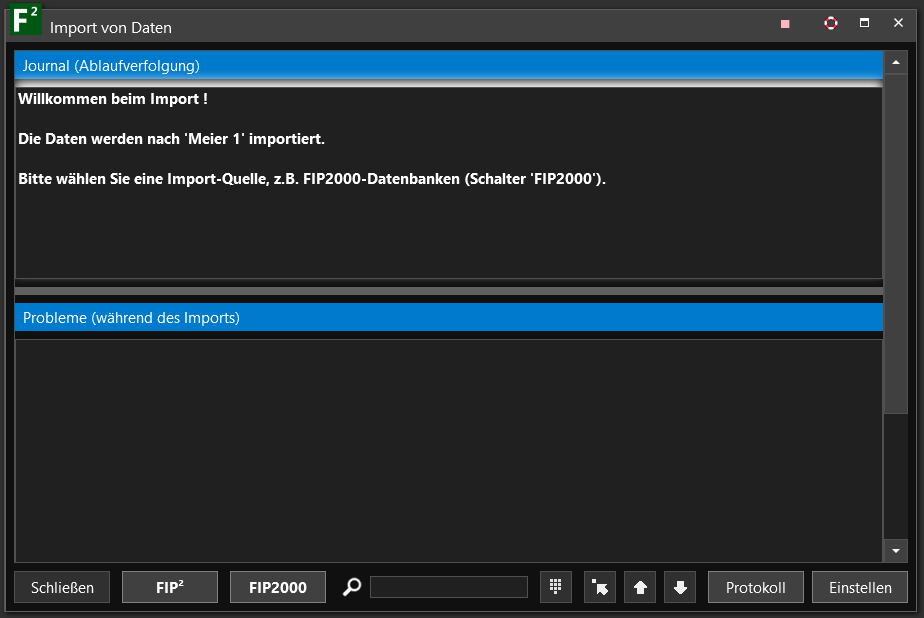Click the magnifying glass search icon
Viewport: 924px width, 618px height.
coord(351,587)
